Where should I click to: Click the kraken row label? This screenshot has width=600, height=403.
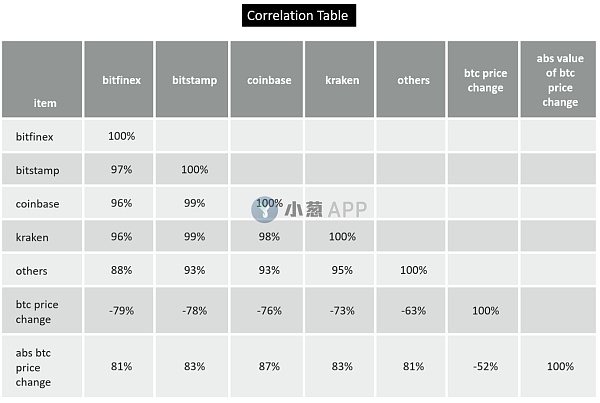pyautogui.click(x=33, y=237)
